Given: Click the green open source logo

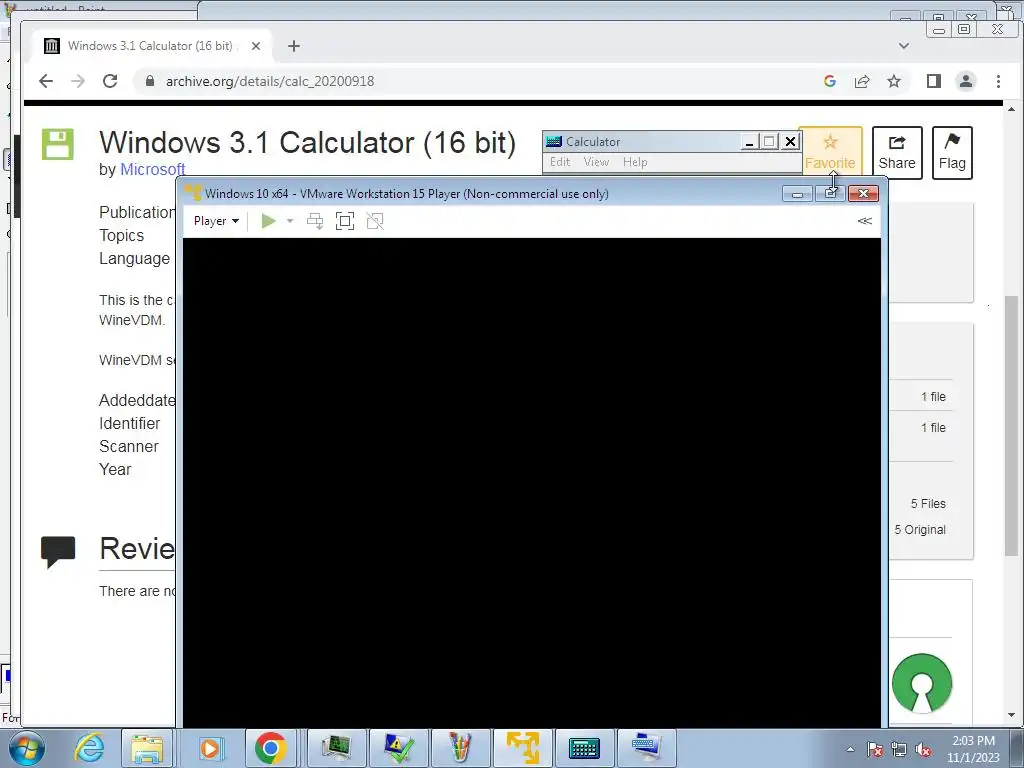Looking at the screenshot, I should (x=922, y=683).
